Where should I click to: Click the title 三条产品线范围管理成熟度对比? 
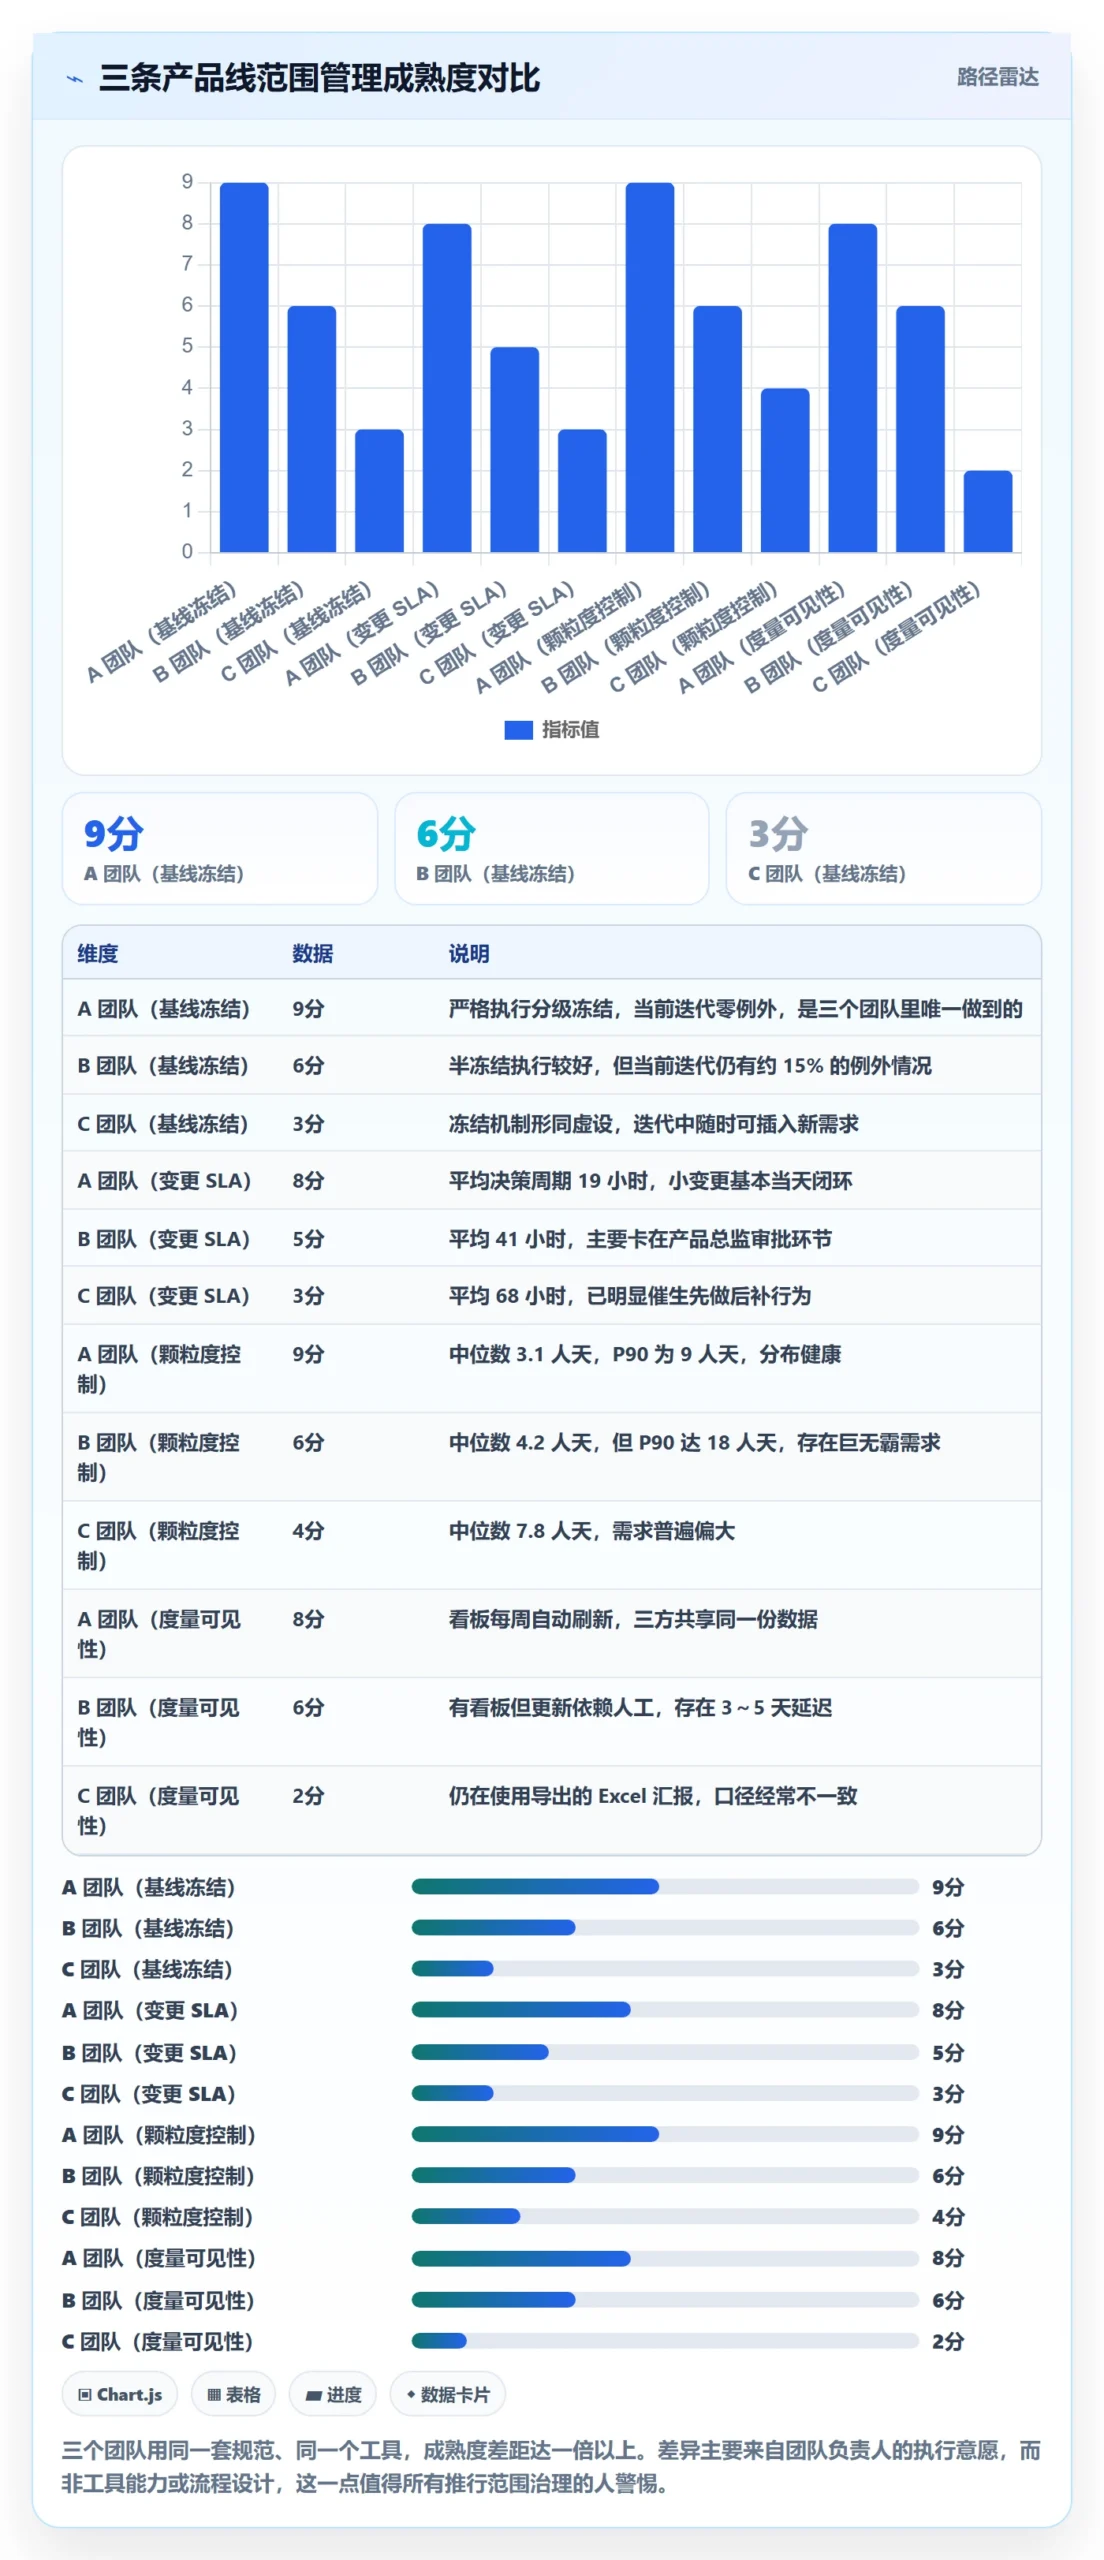[320, 78]
